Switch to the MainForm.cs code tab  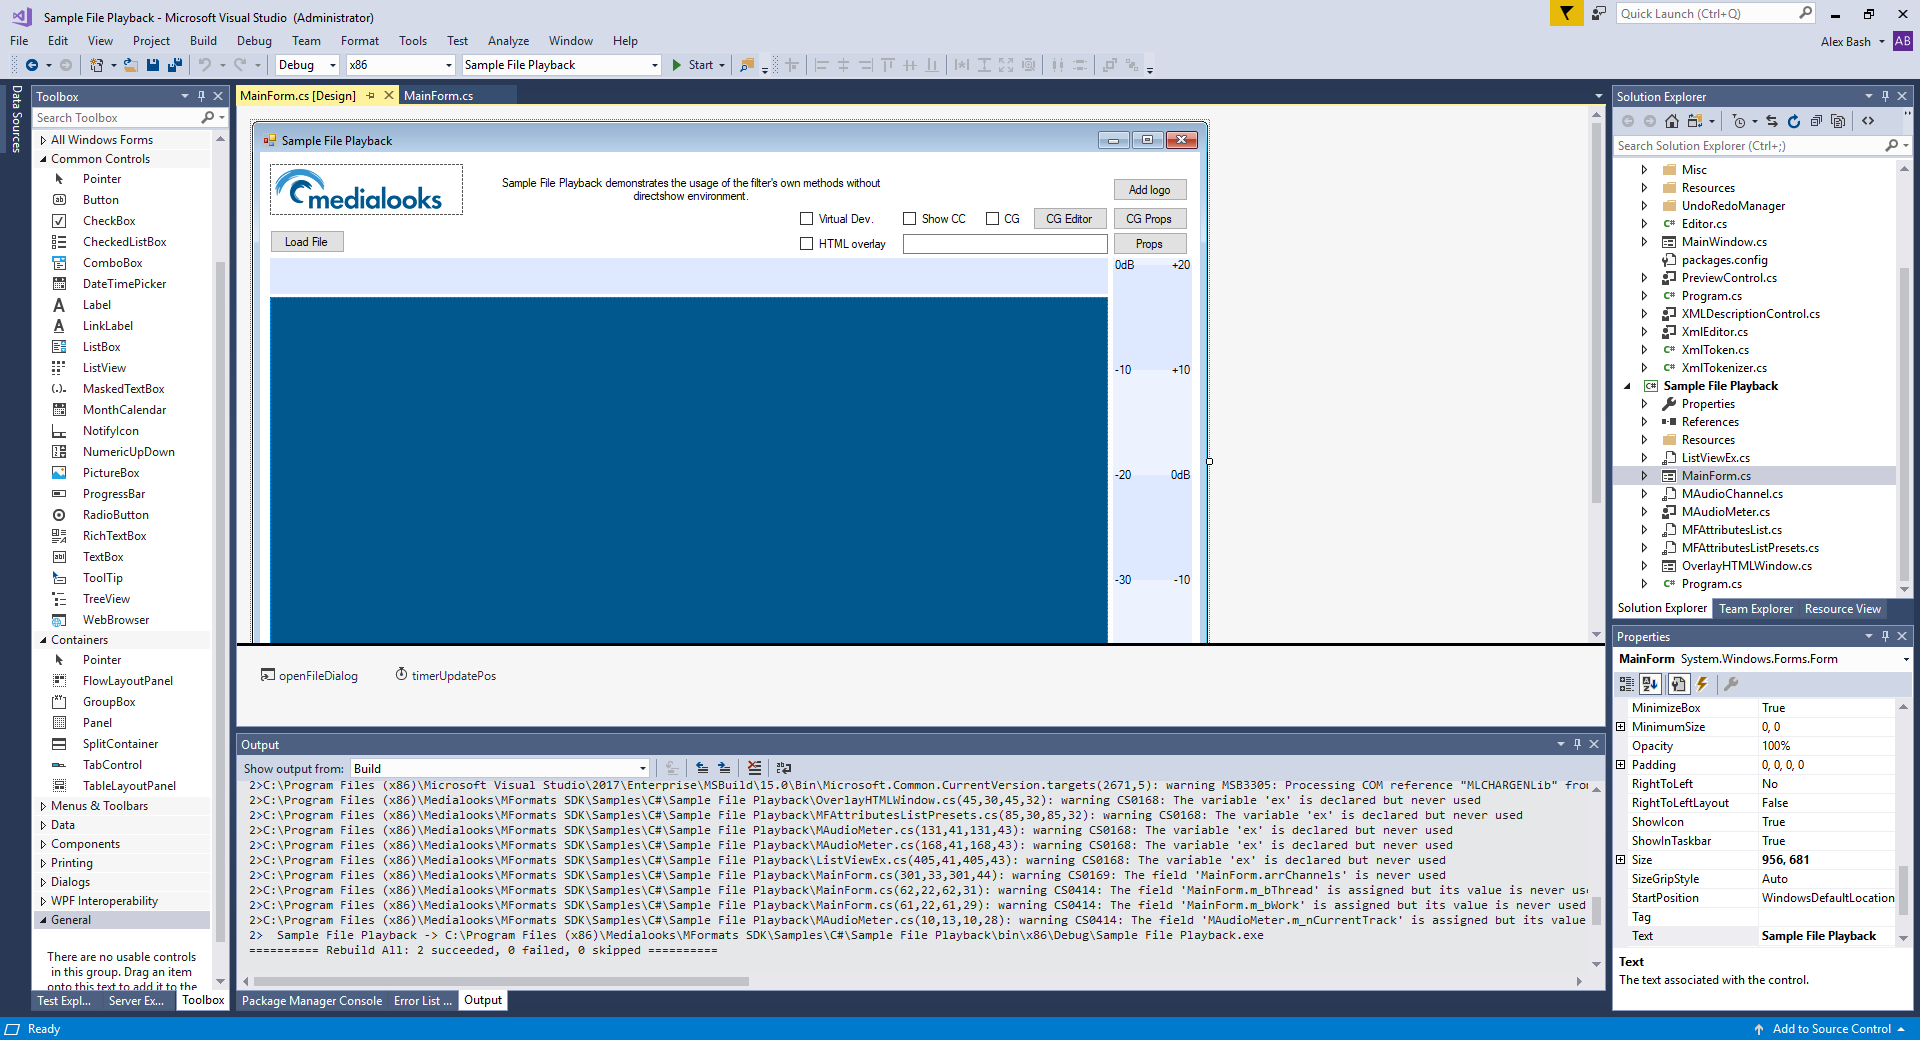438,96
